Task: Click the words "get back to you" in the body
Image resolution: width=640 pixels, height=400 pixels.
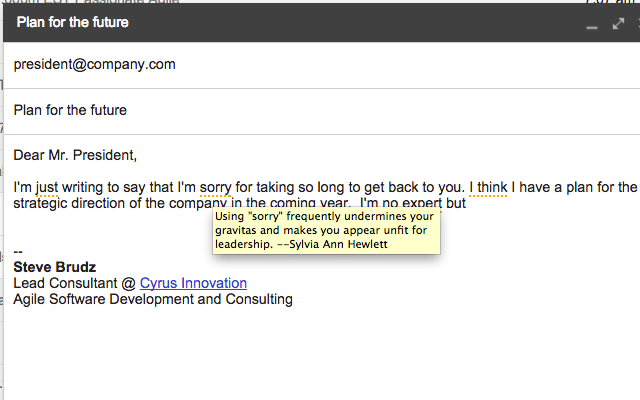Action: (414, 187)
